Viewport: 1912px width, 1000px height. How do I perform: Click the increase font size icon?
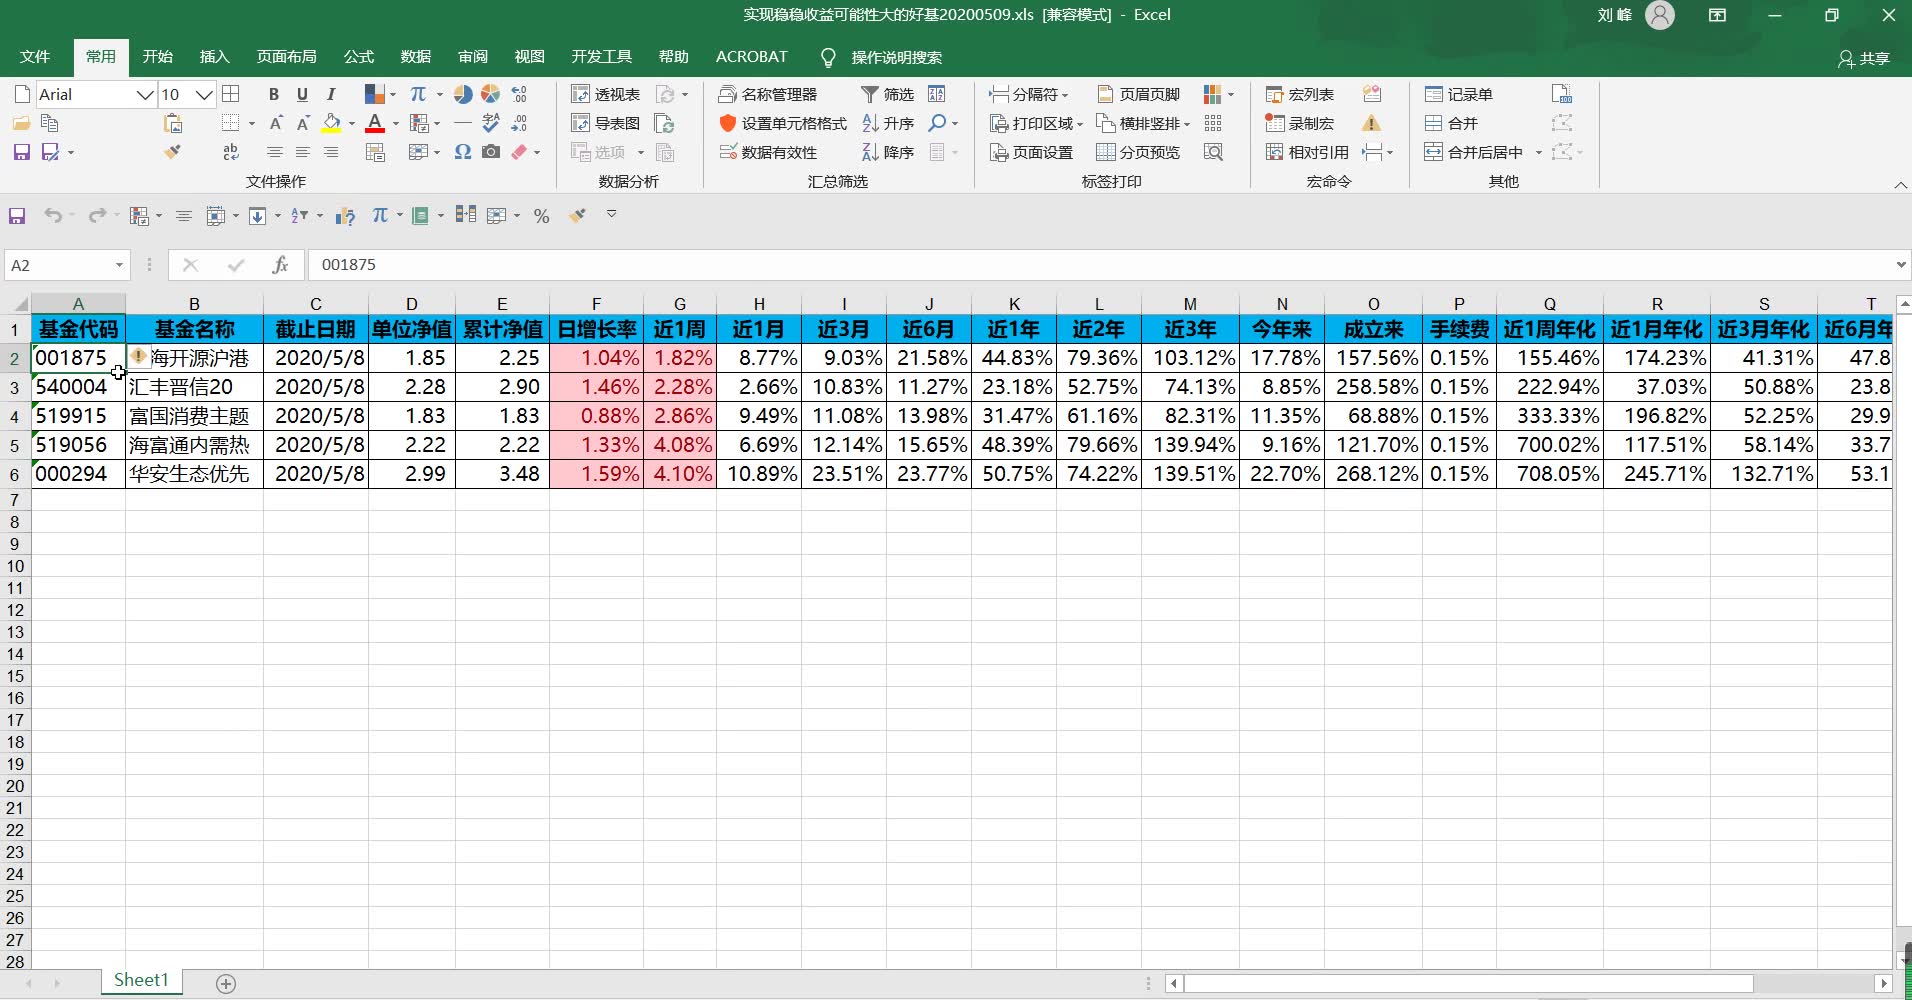tap(276, 123)
